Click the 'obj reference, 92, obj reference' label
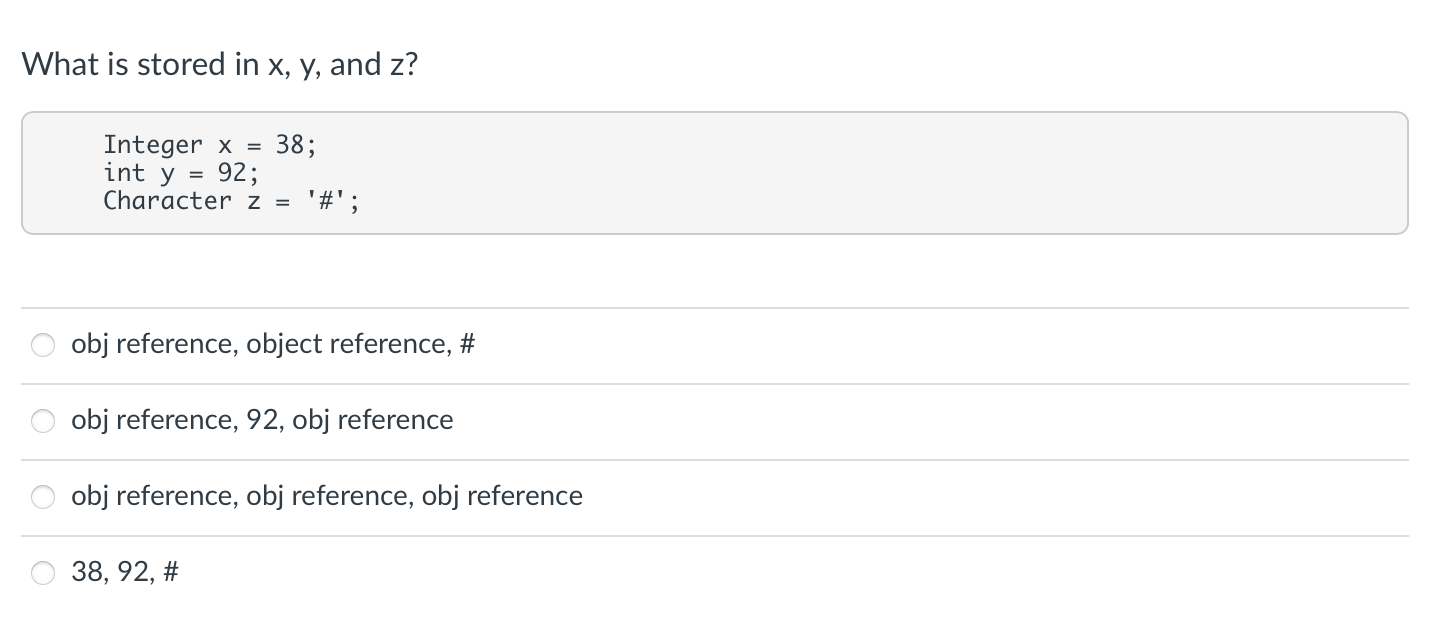1430x627 pixels. coord(262,420)
